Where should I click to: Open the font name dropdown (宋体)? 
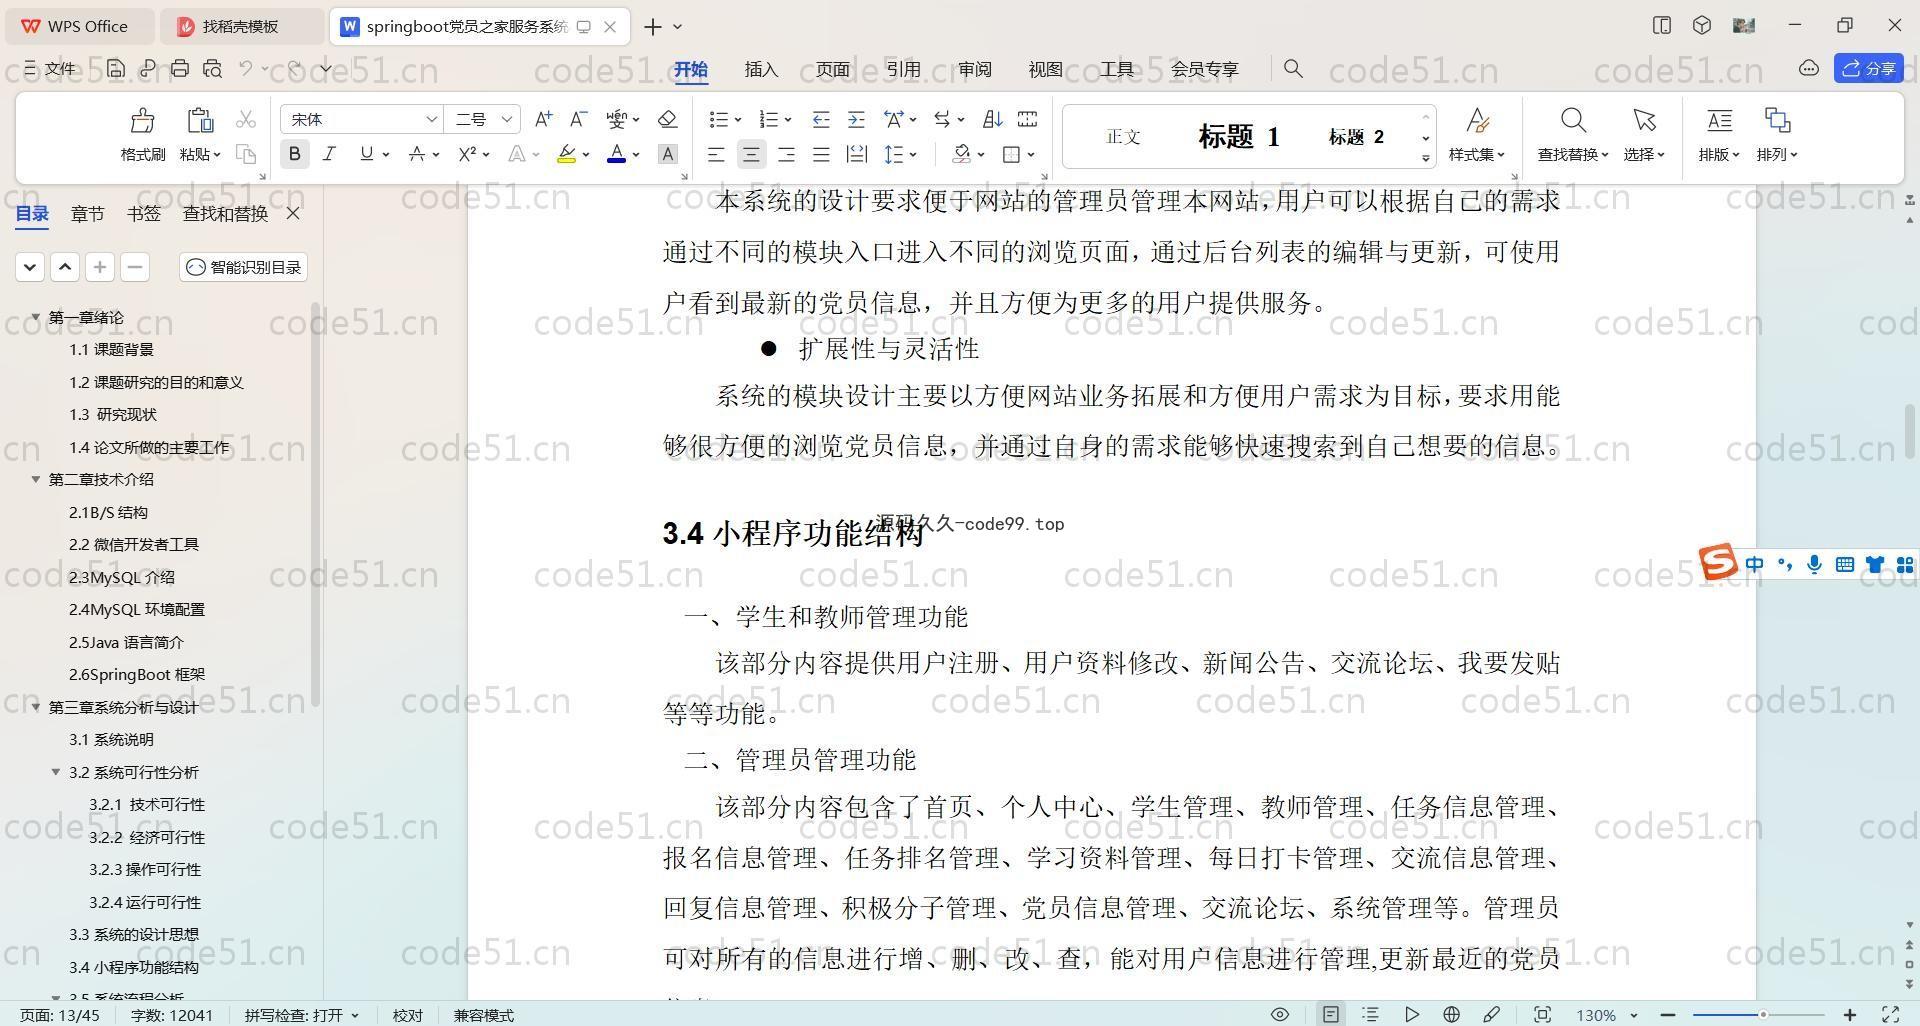click(x=431, y=119)
